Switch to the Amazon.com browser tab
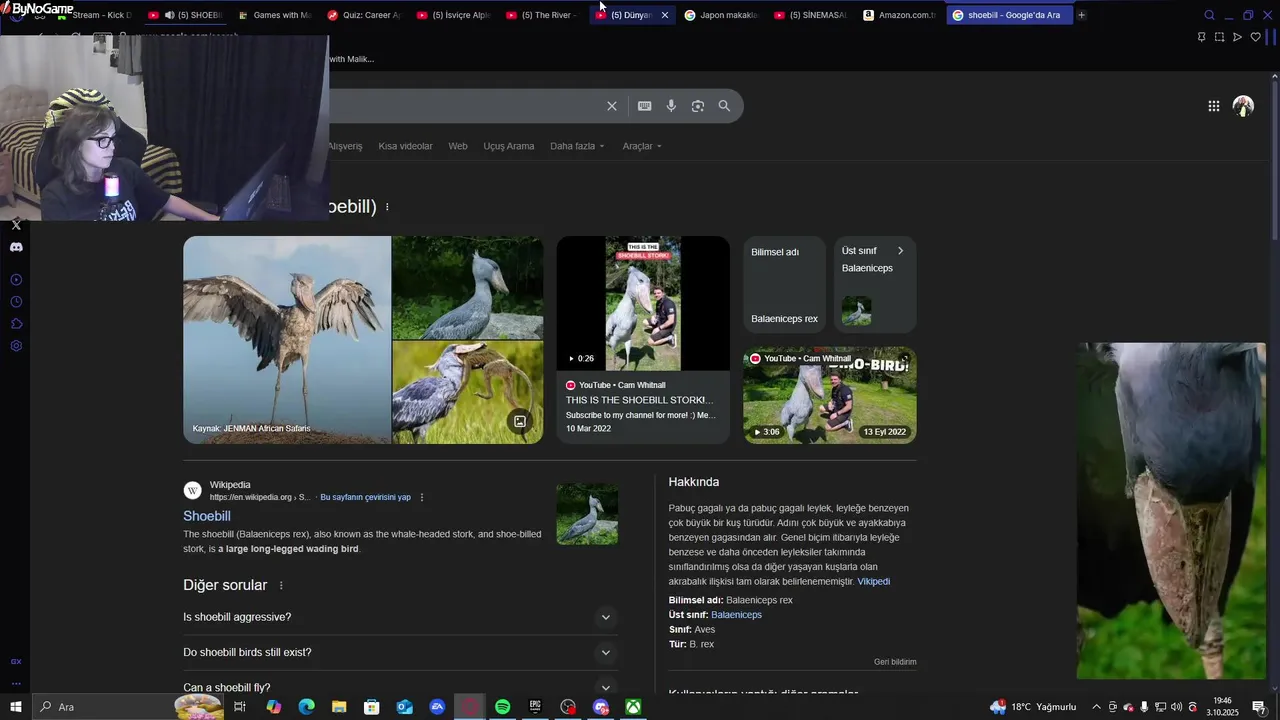The image size is (1280, 720). (900, 15)
